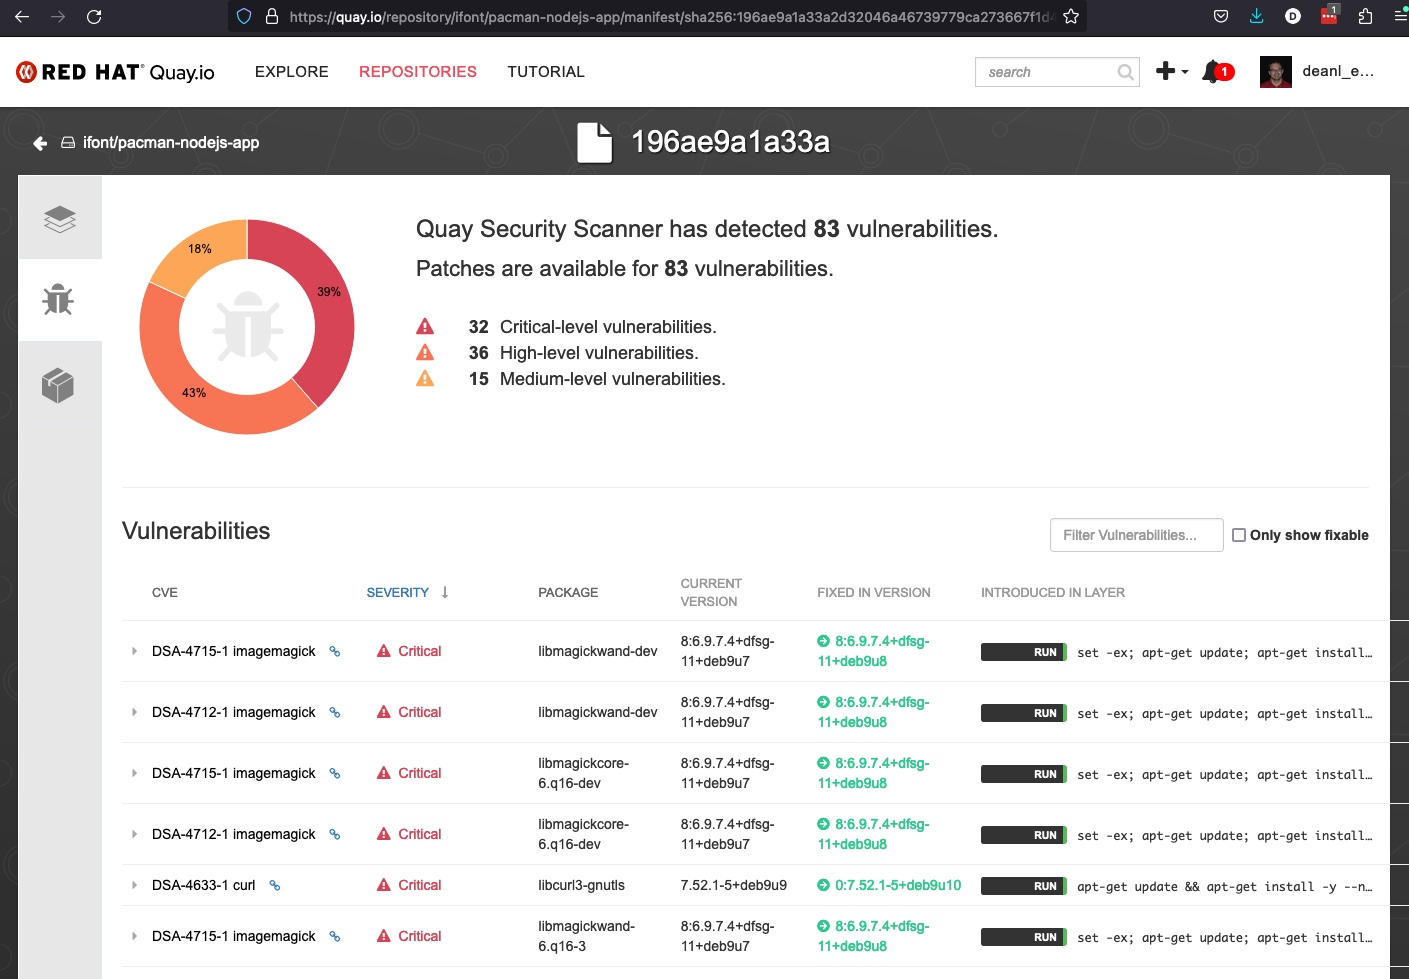Open the browser downloads icon
This screenshot has height=979, width=1409.
click(1257, 16)
